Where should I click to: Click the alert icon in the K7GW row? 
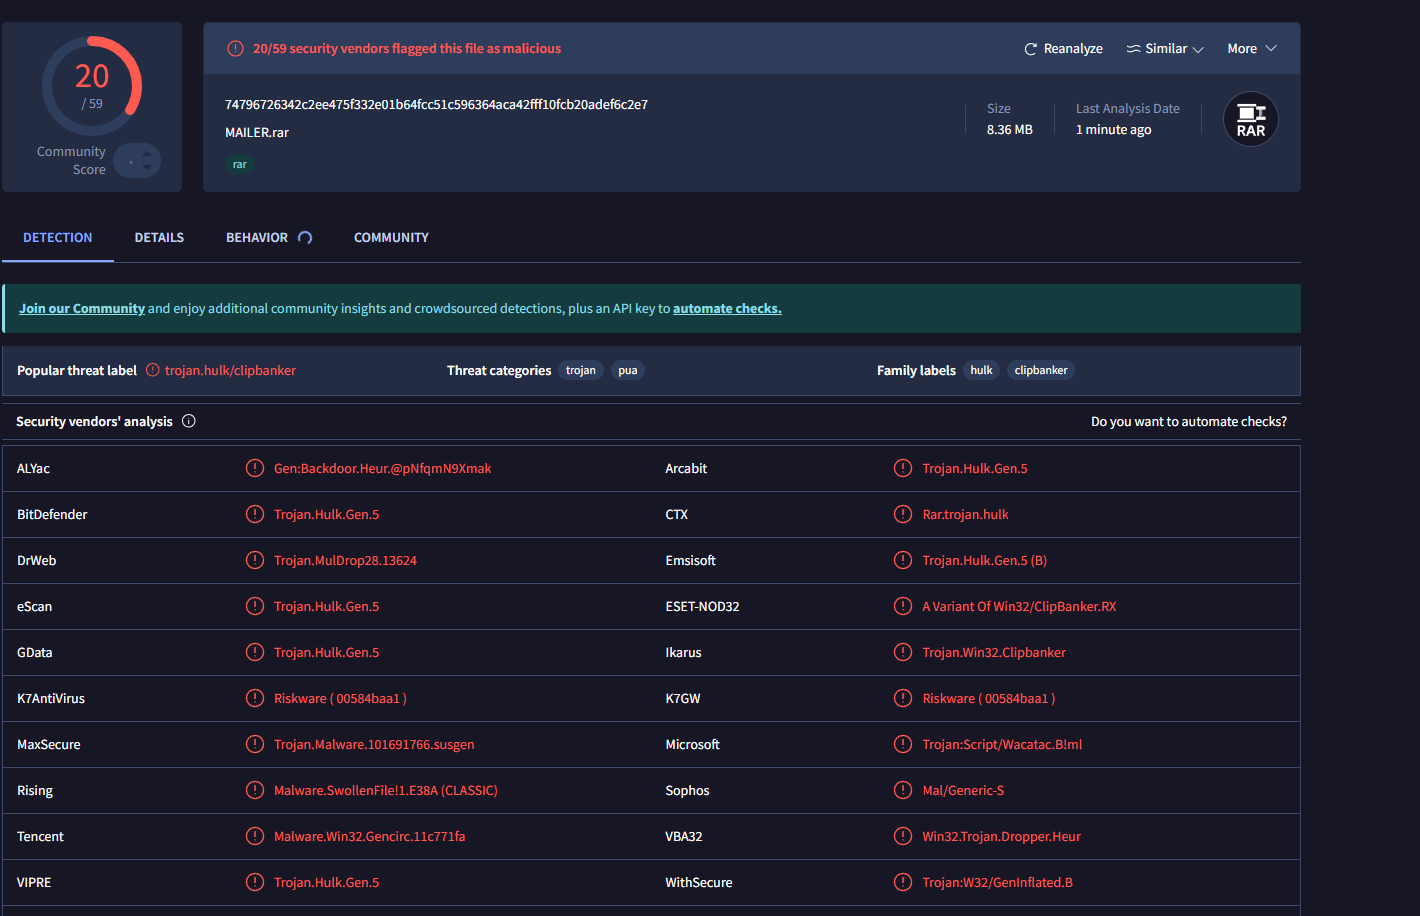(x=903, y=698)
